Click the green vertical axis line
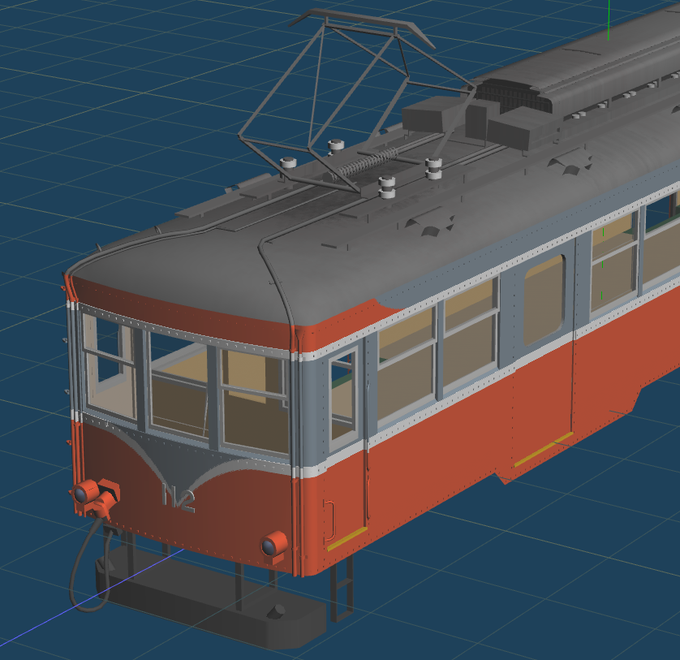The image size is (680, 660). tap(609, 20)
